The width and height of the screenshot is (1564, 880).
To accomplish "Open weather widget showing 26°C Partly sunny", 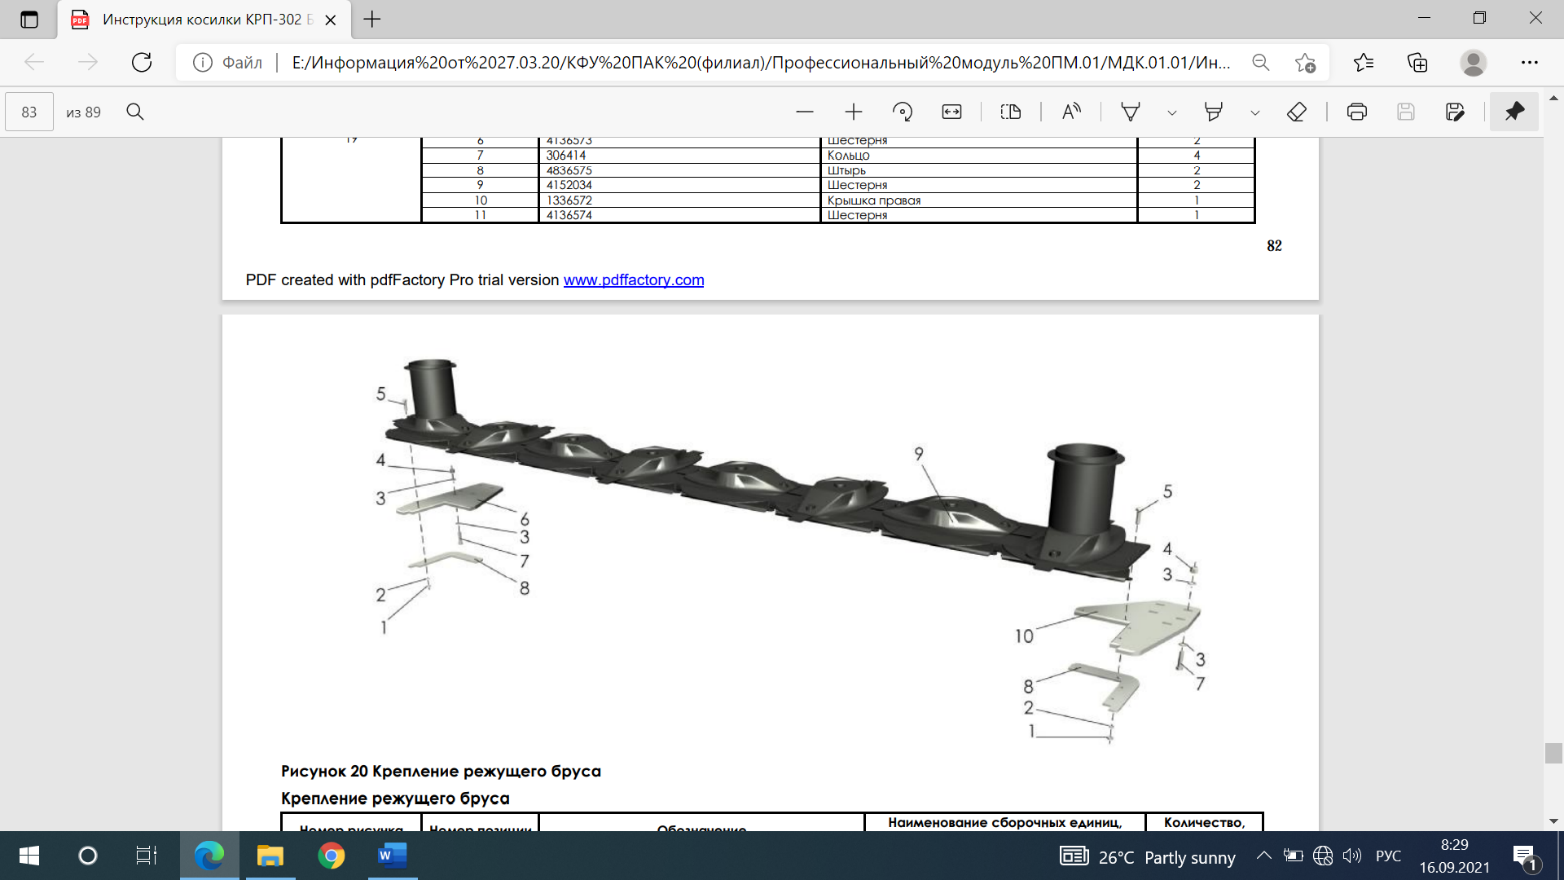I will coord(1148,857).
